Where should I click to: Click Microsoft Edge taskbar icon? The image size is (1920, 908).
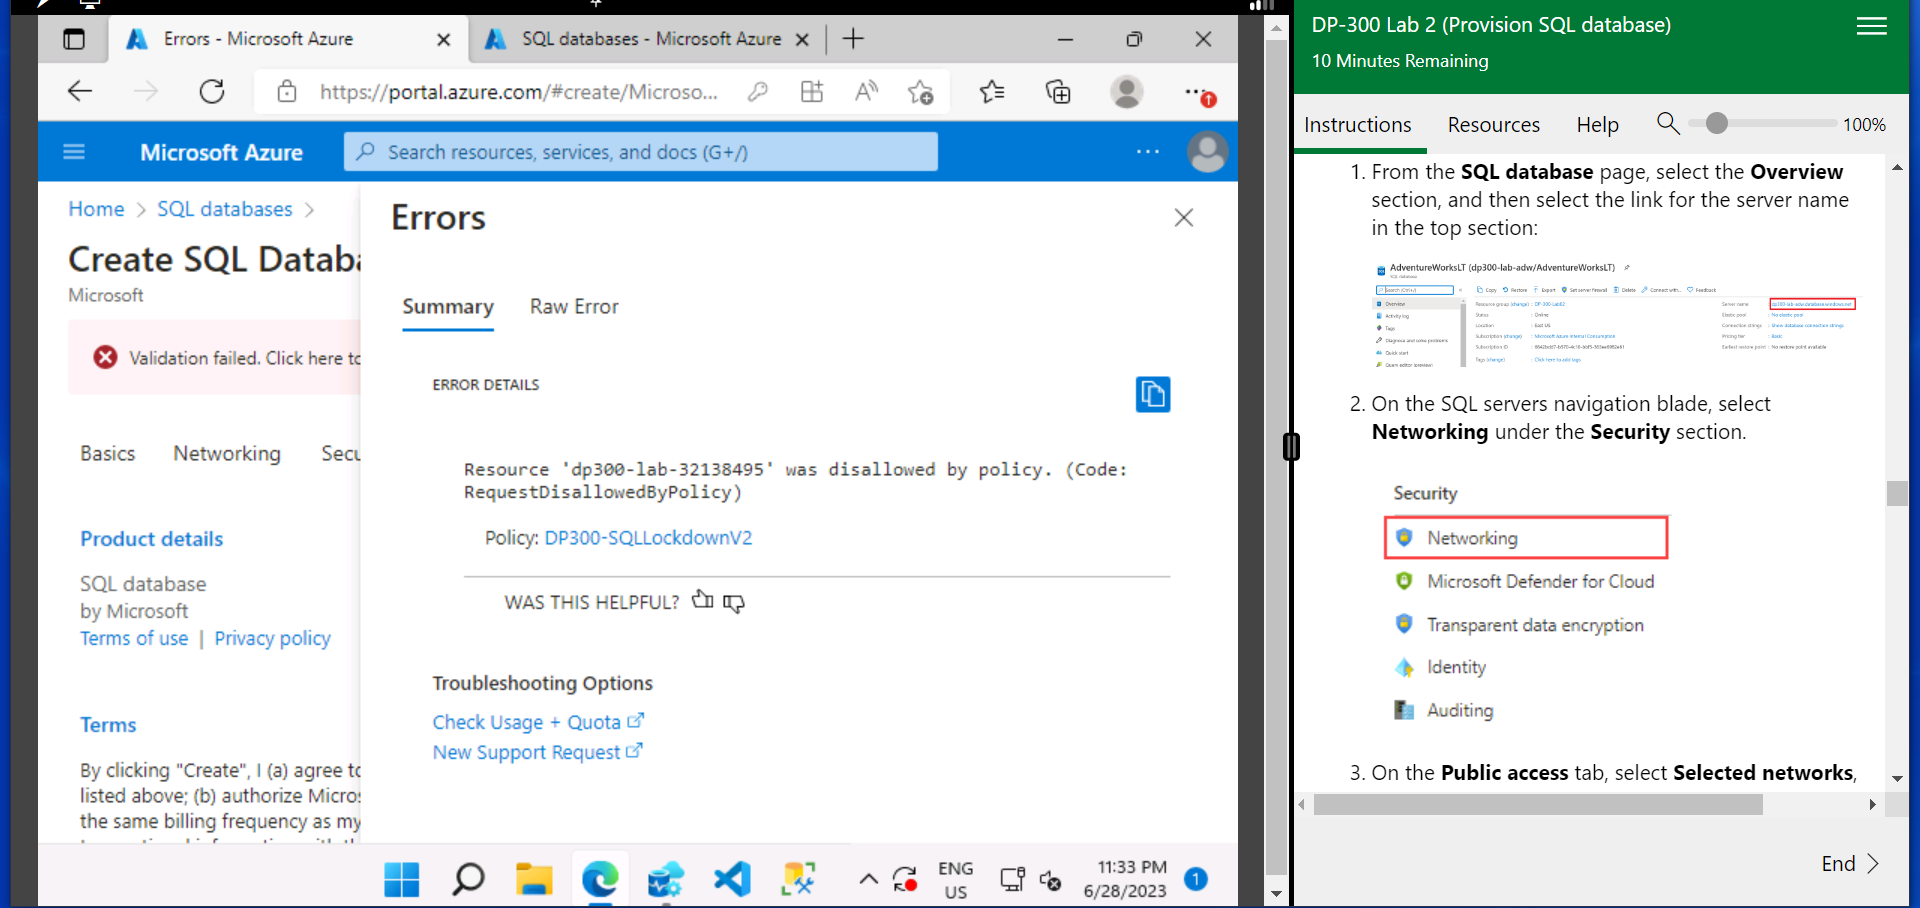coord(600,879)
